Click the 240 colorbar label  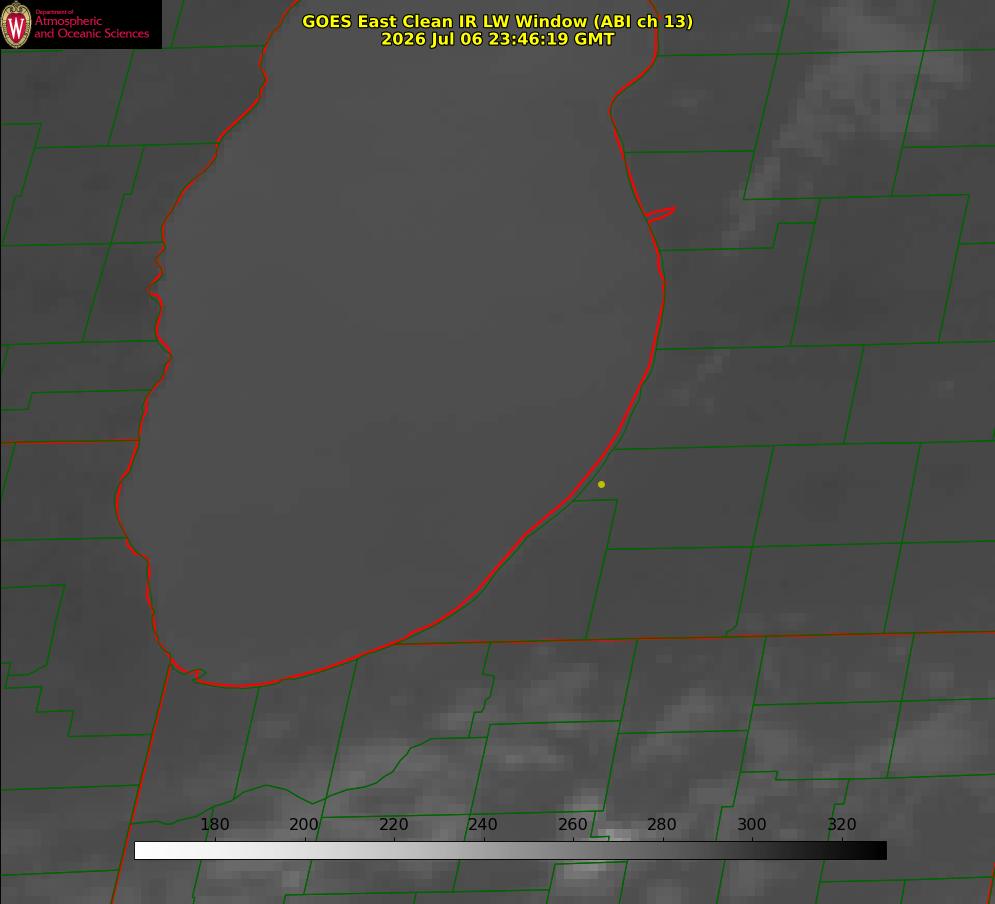point(483,824)
